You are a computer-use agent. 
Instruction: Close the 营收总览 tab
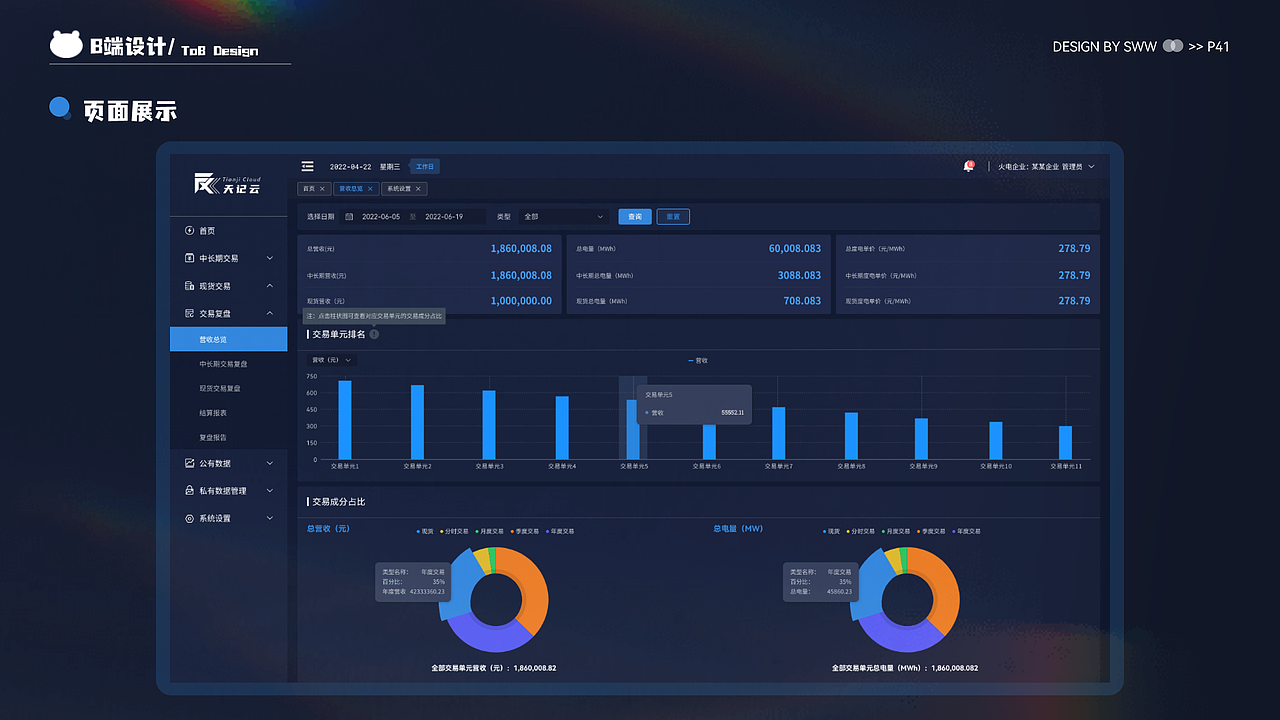coord(370,189)
